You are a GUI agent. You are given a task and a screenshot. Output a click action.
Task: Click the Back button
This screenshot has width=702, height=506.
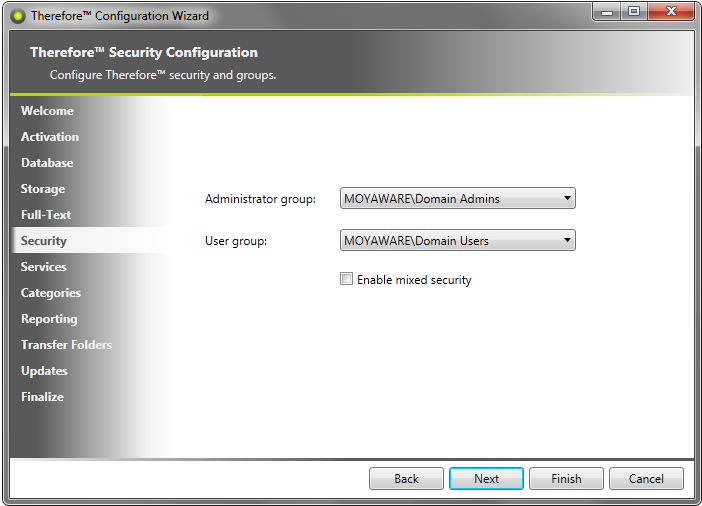click(x=407, y=479)
